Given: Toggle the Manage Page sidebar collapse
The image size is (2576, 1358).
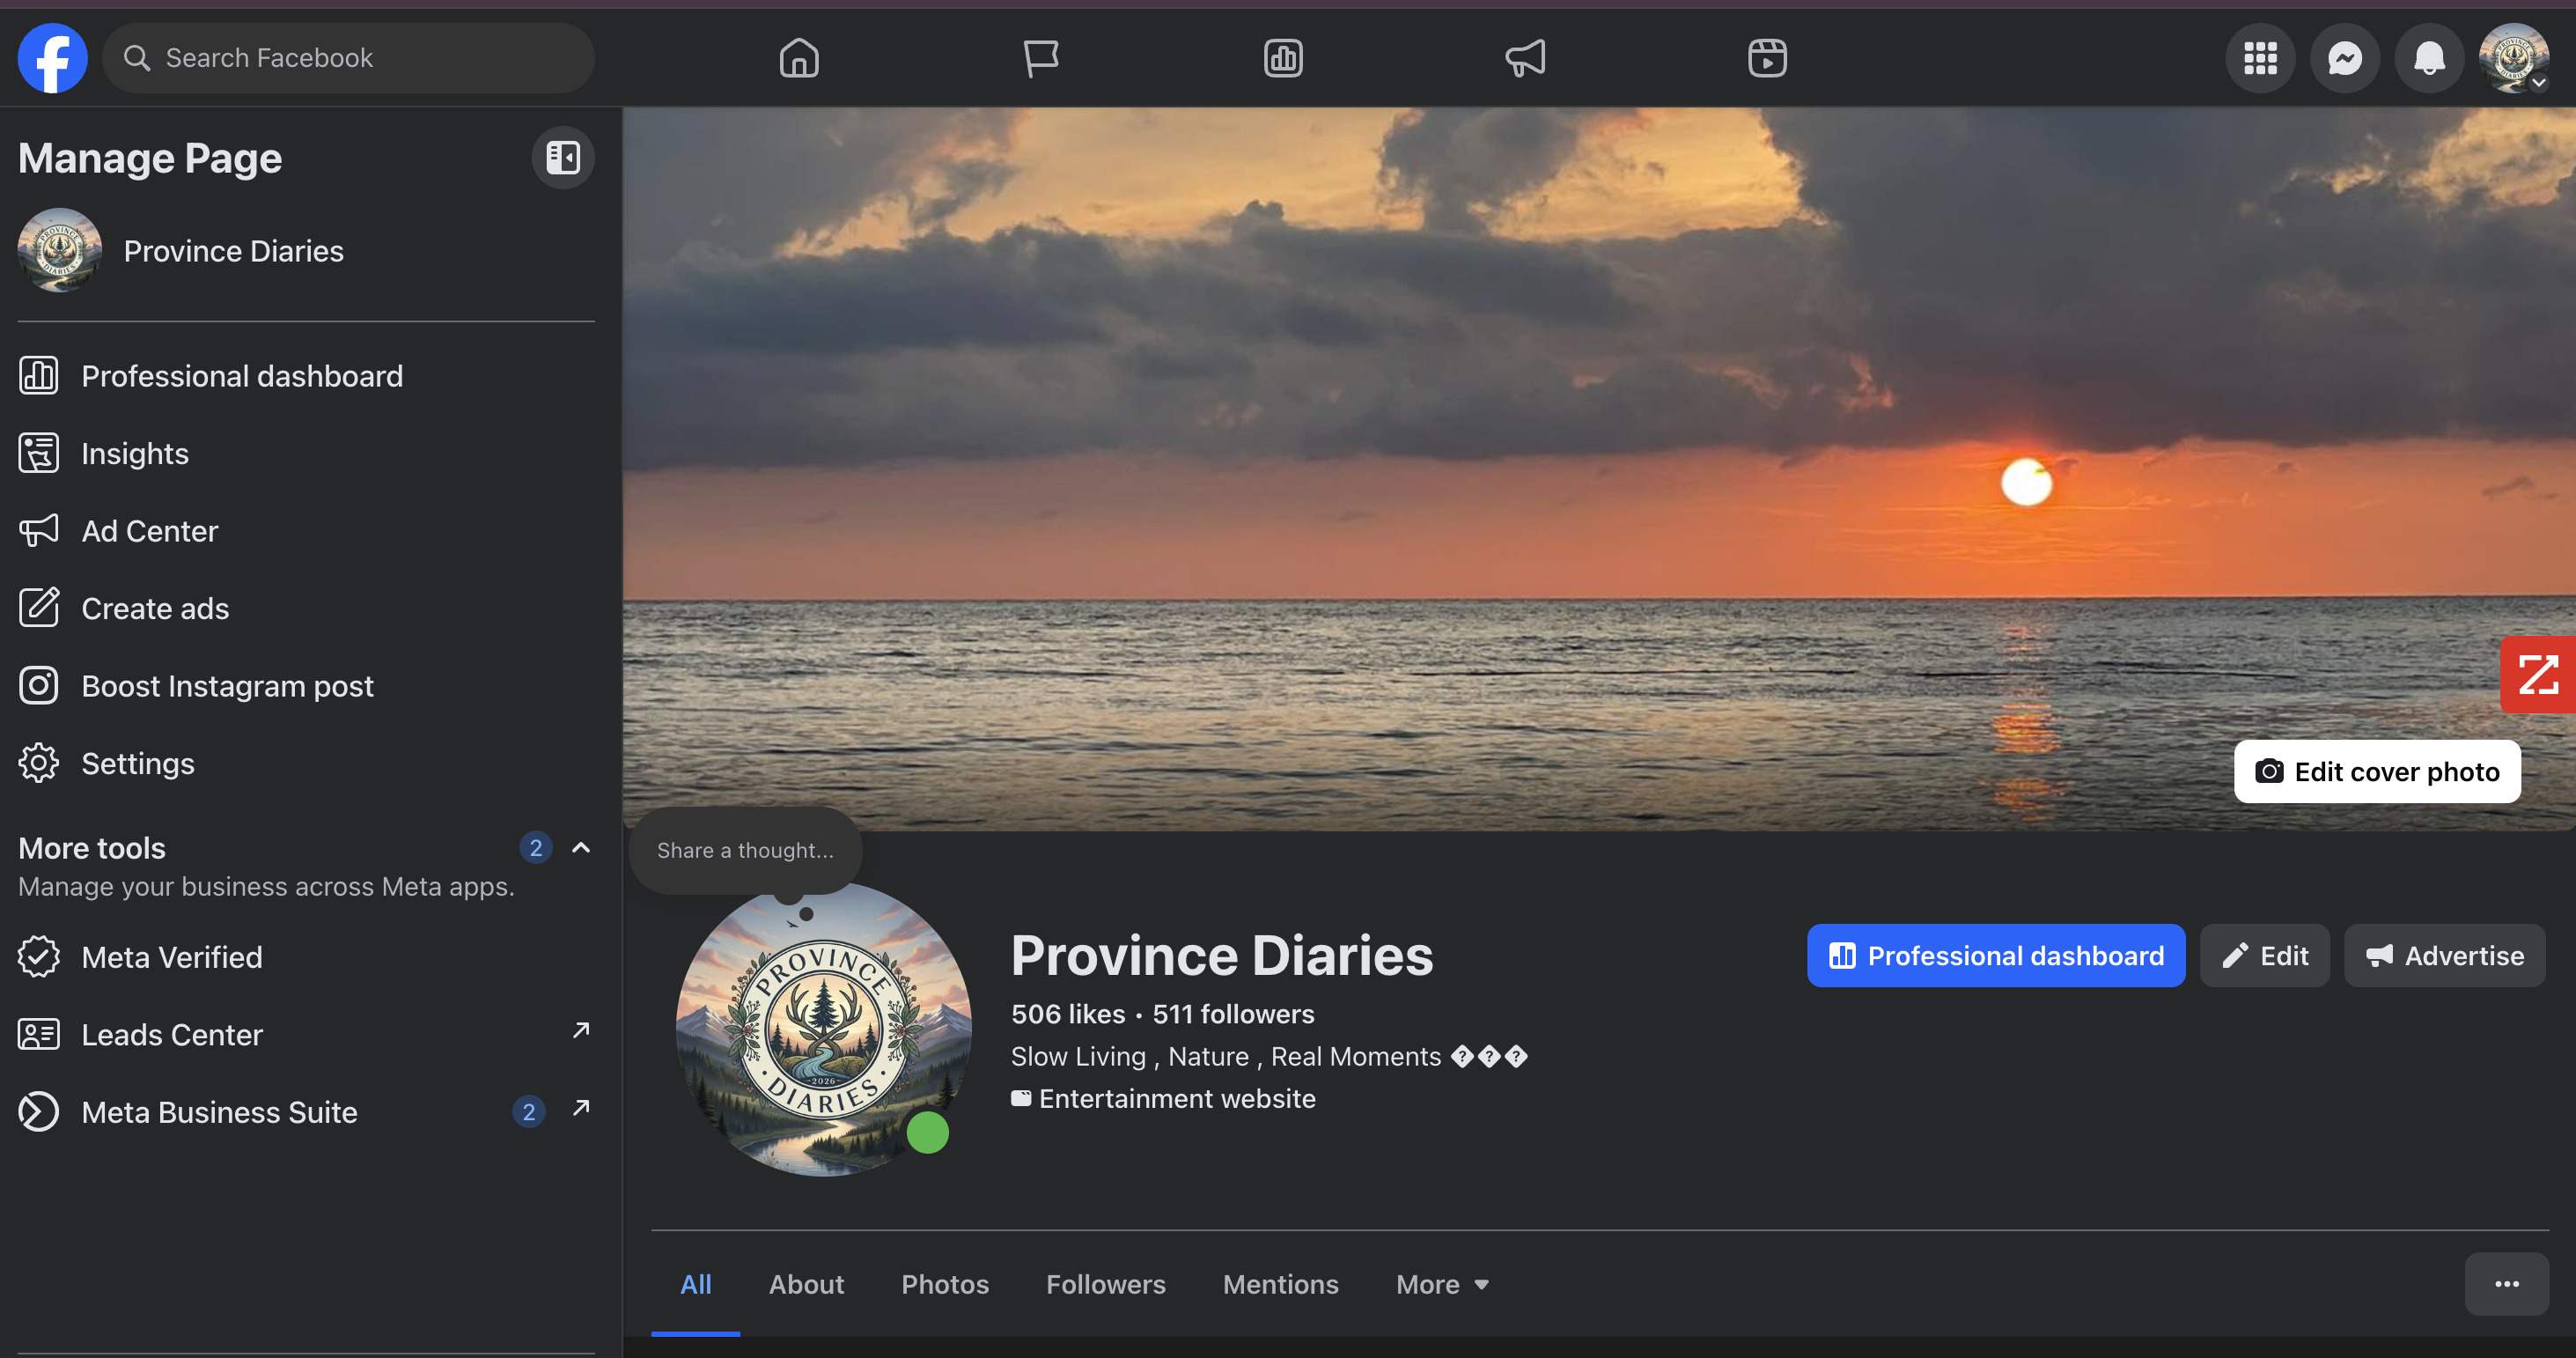Looking at the screenshot, I should coord(563,158).
